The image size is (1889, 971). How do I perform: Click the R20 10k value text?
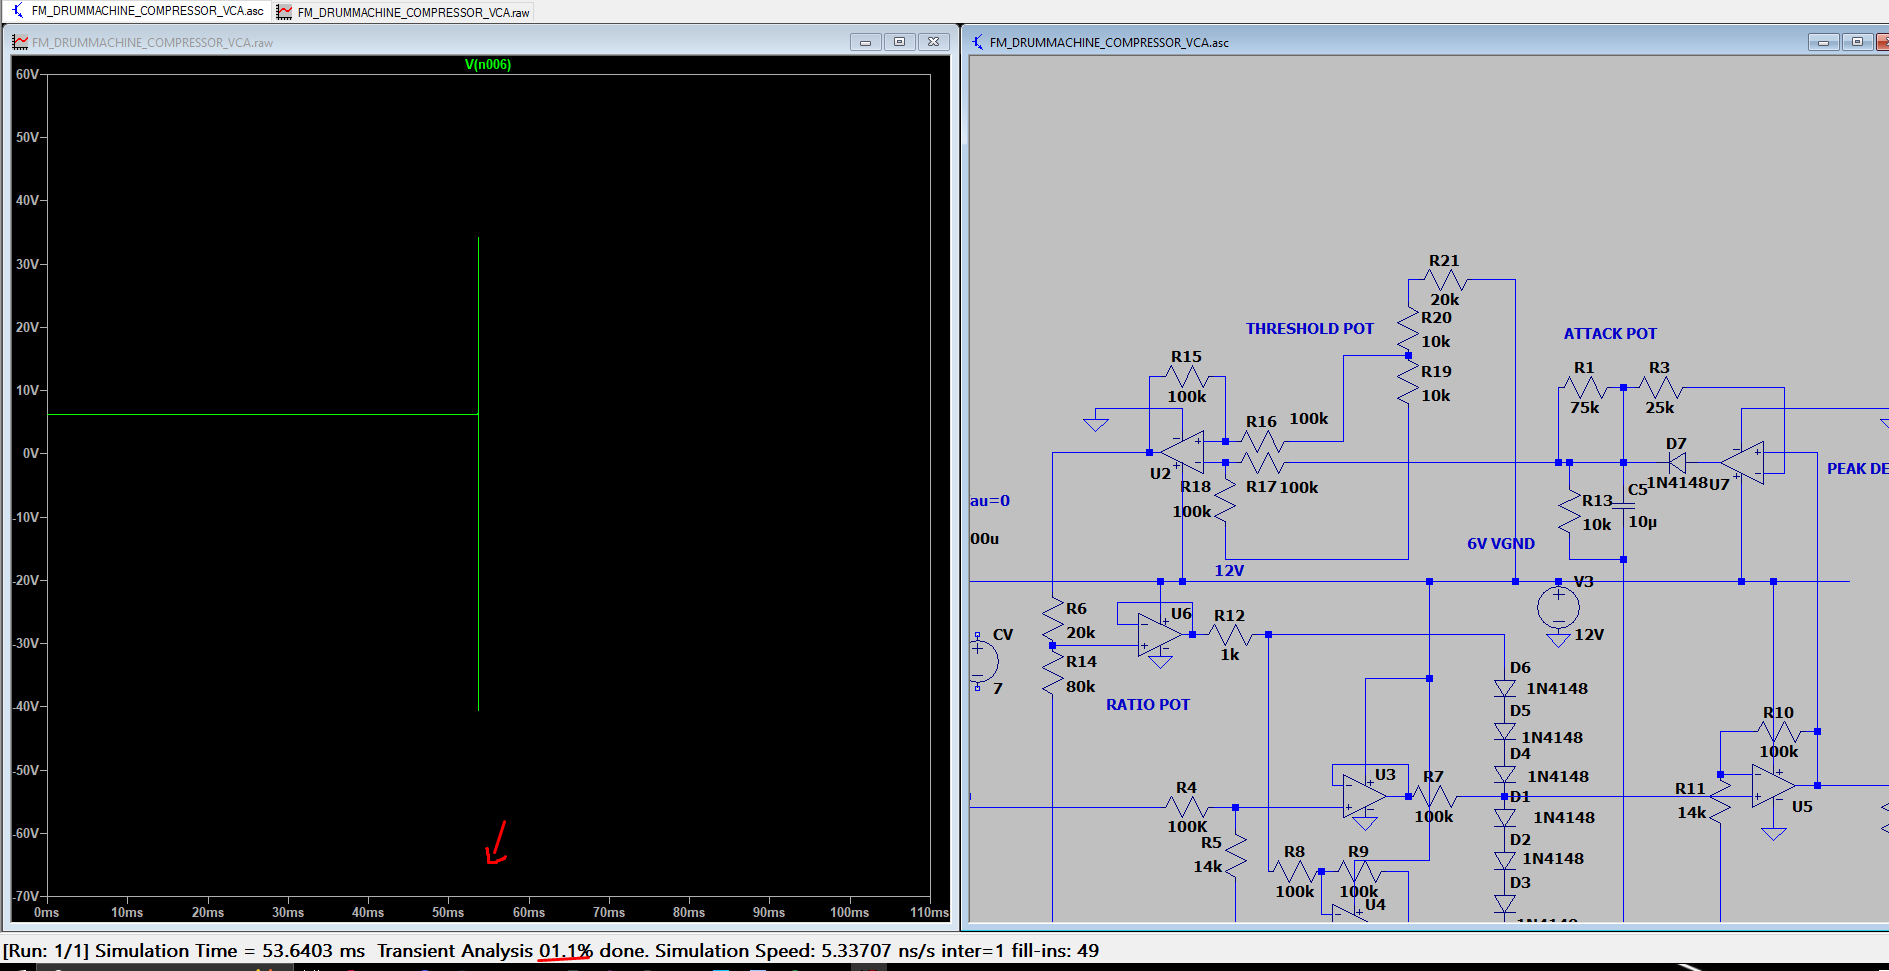pyautogui.click(x=1436, y=342)
